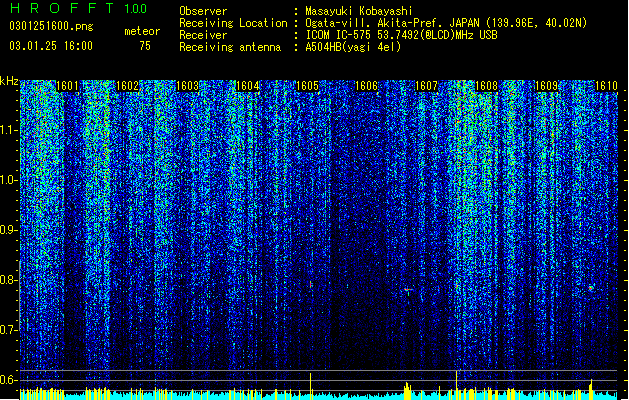Click the 1610 time marker
The width and height of the screenshot is (629, 400).
606,86
